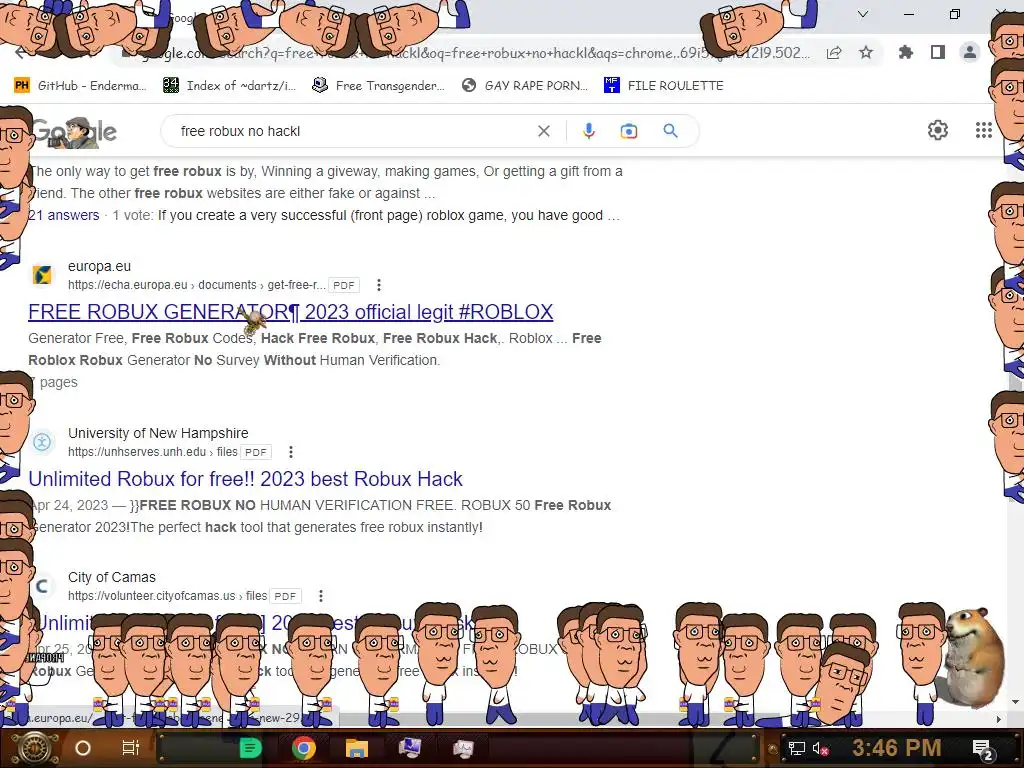Open the ornate Start button on taskbar
This screenshot has height=768, width=1024.
(x=34, y=748)
